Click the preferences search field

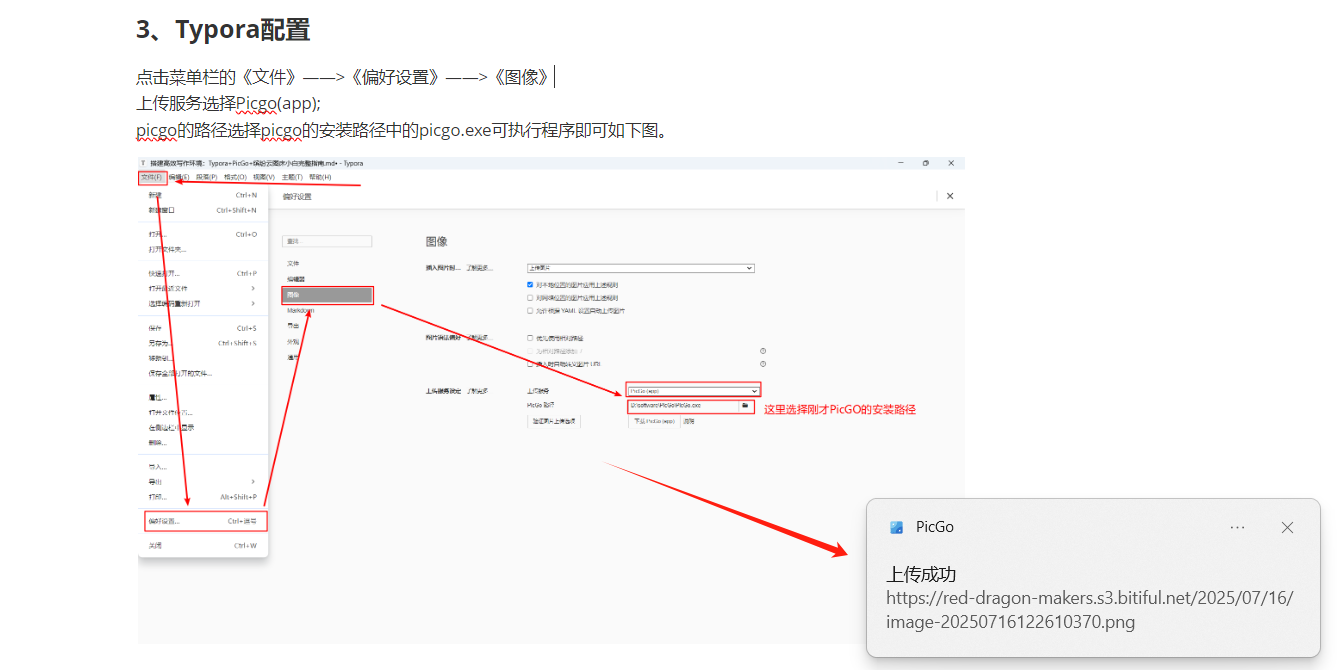(x=328, y=241)
